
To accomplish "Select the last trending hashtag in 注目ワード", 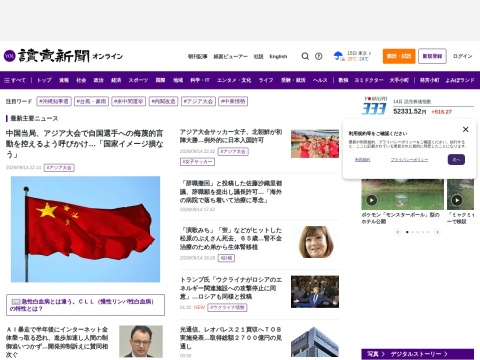I will click(x=233, y=101).
